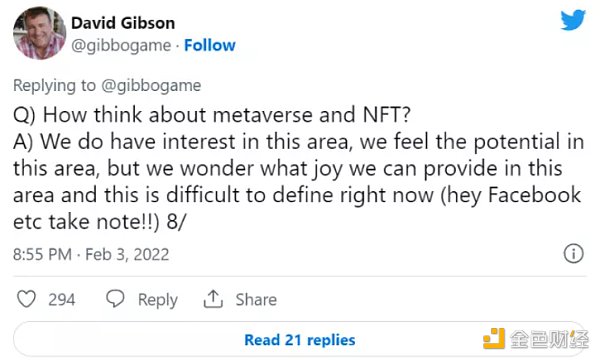This screenshot has height=360, width=600.
Task: Click the Reply label
Action: 158,300
